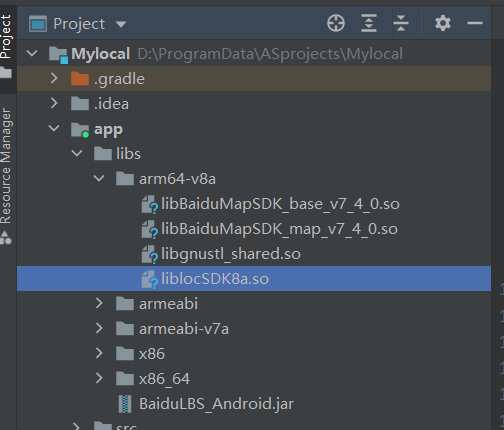Expand the .idea folder
This screenshot has height=430, width=504.
pyautogui.click(x=54, y=103)
